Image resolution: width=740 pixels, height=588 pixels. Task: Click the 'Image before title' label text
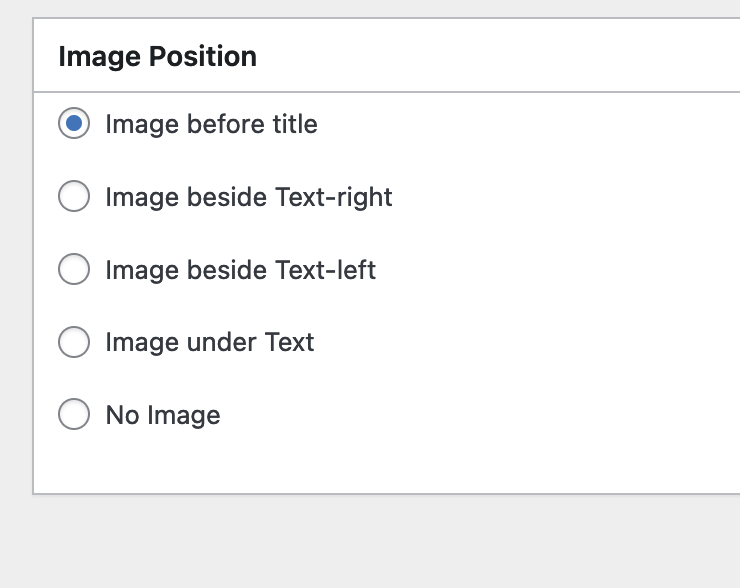211,124
